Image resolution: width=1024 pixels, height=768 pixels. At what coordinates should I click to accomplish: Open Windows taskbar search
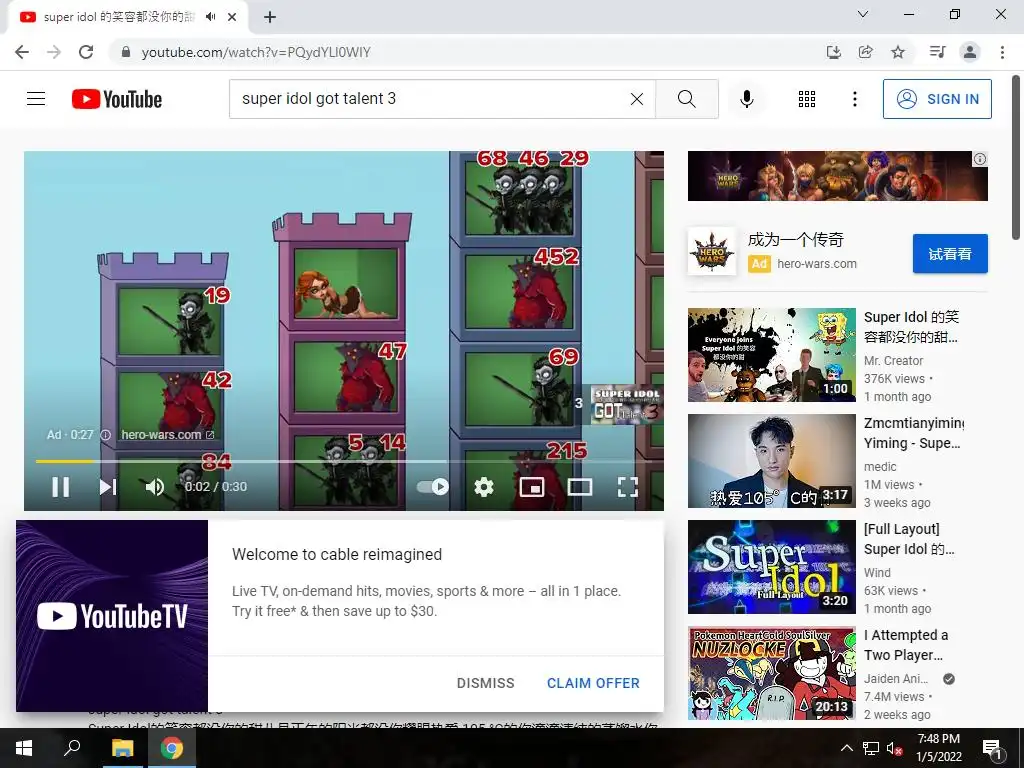click(x=72, y=748)
